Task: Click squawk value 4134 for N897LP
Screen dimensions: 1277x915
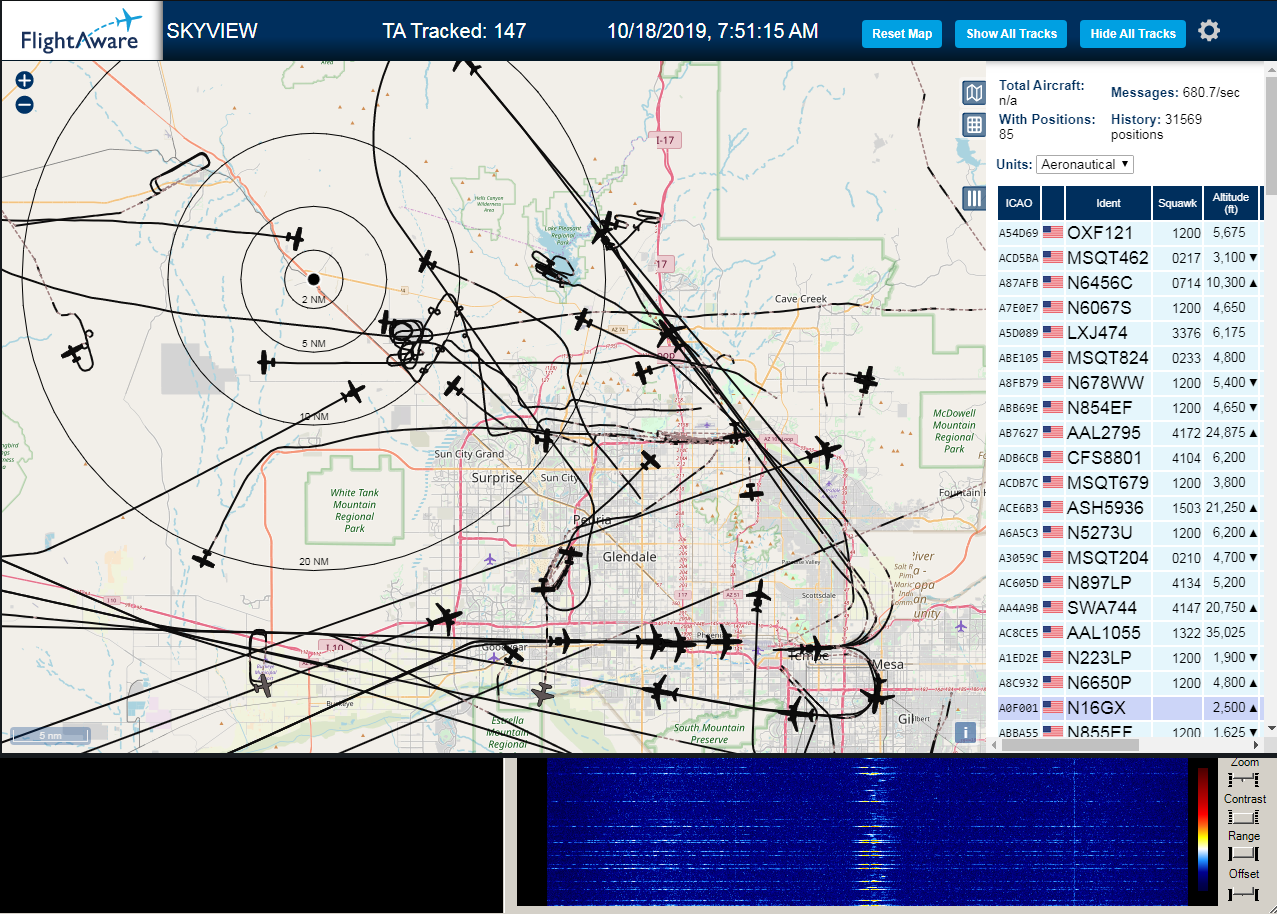Action: [x=1186, y=582]
